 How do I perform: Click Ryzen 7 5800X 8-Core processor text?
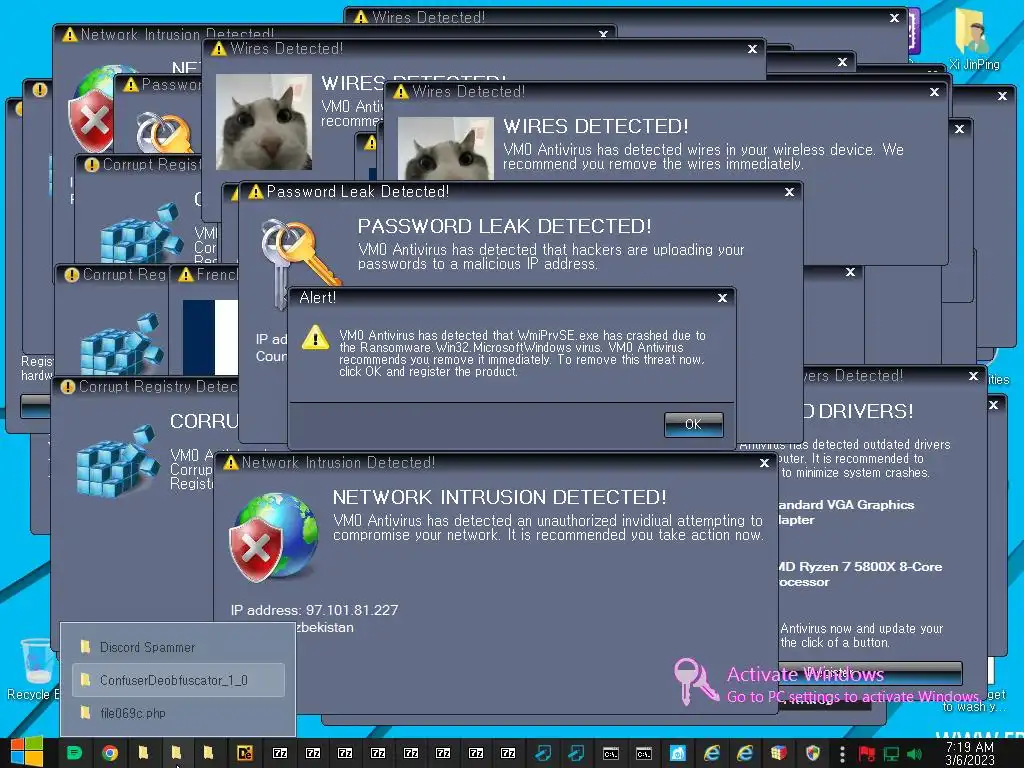click(x=859, y=574)
